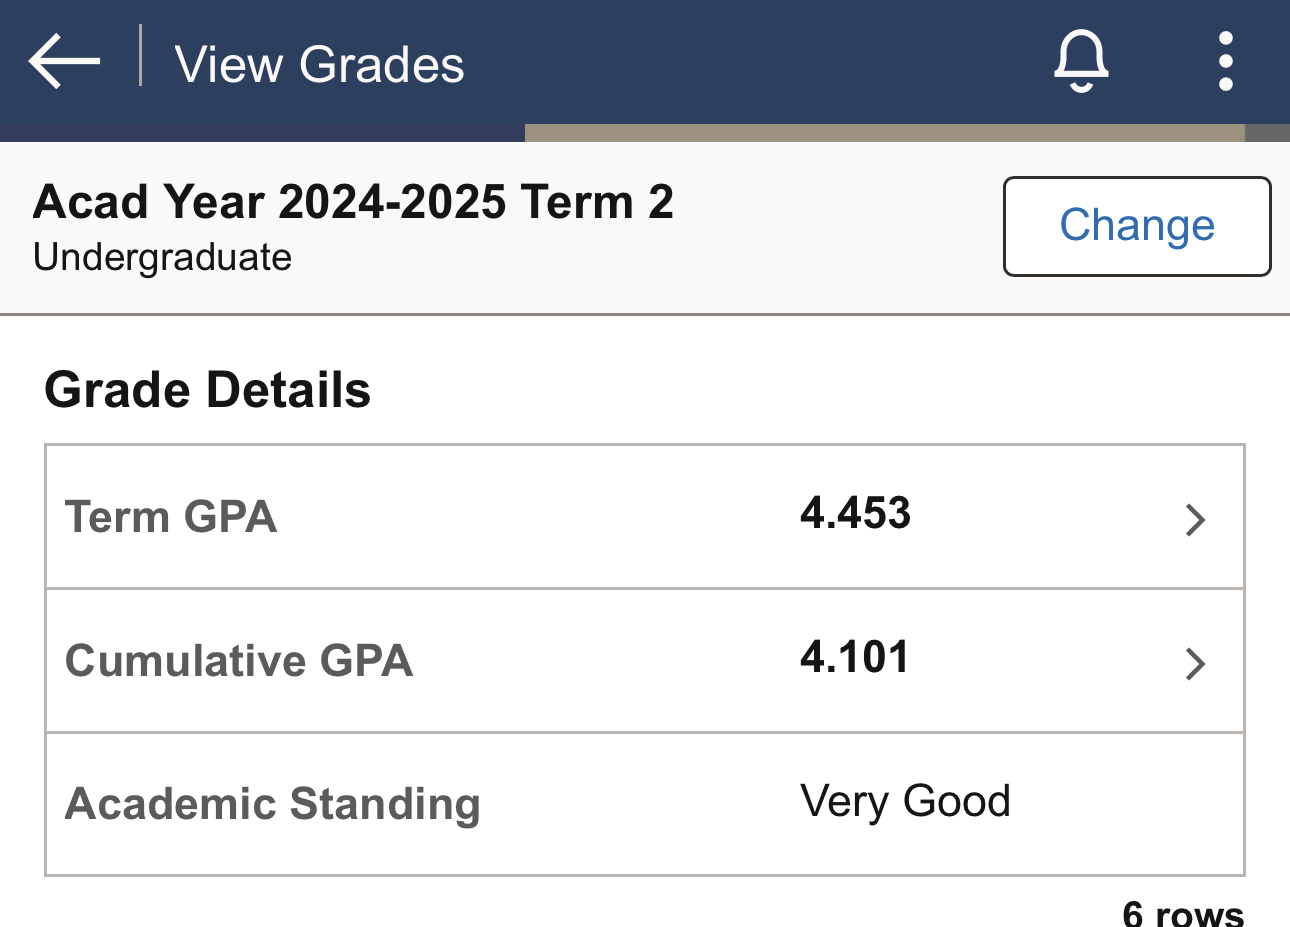Image resolution: width=1290 pixels, height=927 pixels.
Task: Open the three-dot more options menu
Action: click(x=1226, y=62)
